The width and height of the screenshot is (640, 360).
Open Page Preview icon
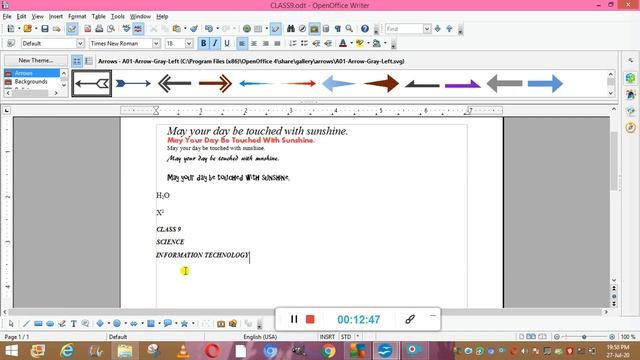[111, 29]
